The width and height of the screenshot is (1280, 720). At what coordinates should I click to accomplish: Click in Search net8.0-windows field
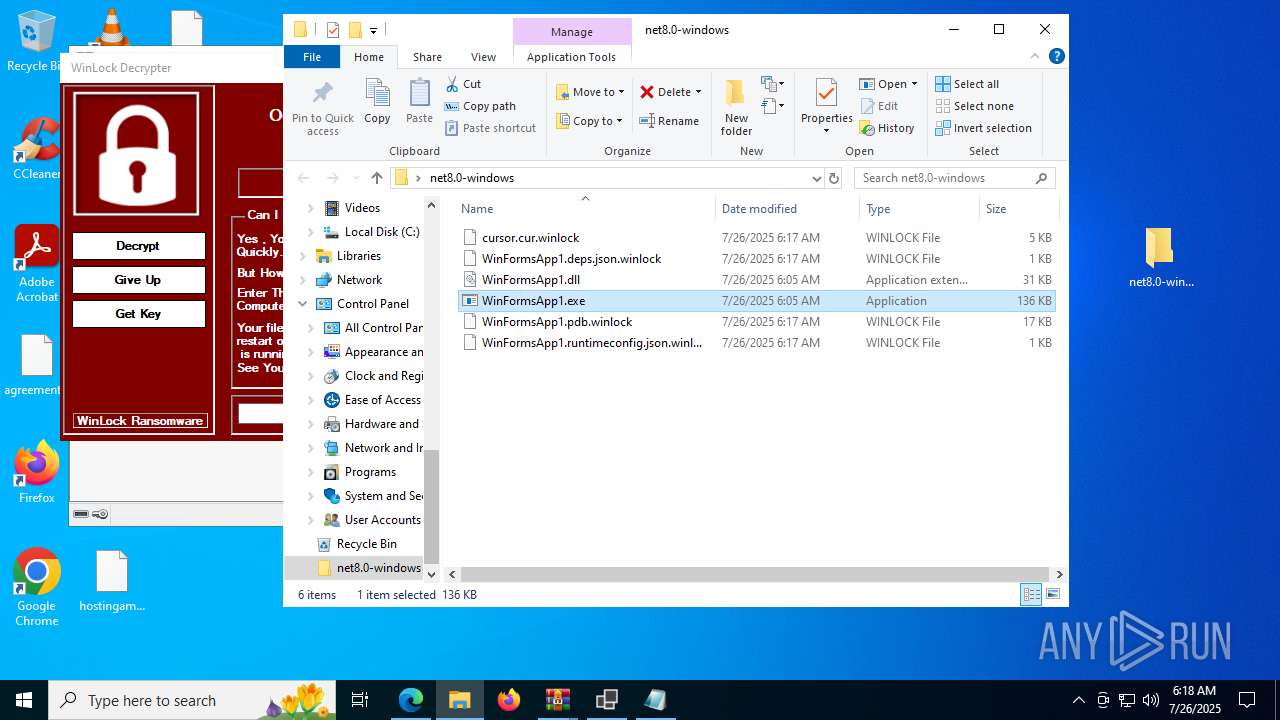[x=954, y=178]
